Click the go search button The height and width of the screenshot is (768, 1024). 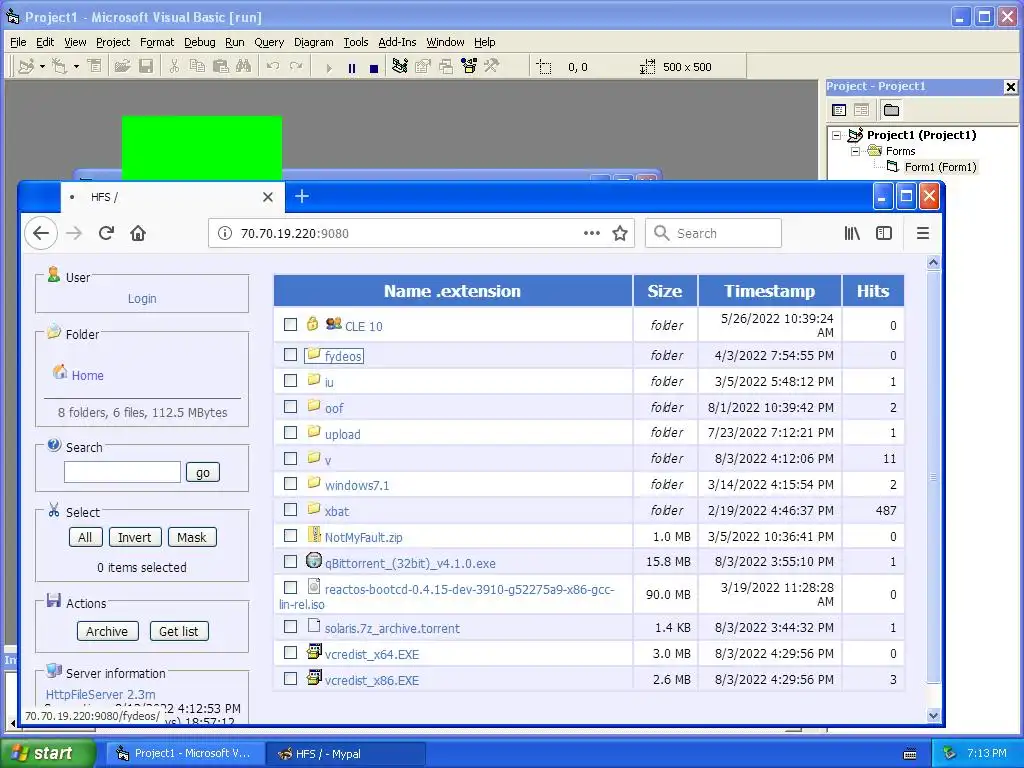coord(203,472)
